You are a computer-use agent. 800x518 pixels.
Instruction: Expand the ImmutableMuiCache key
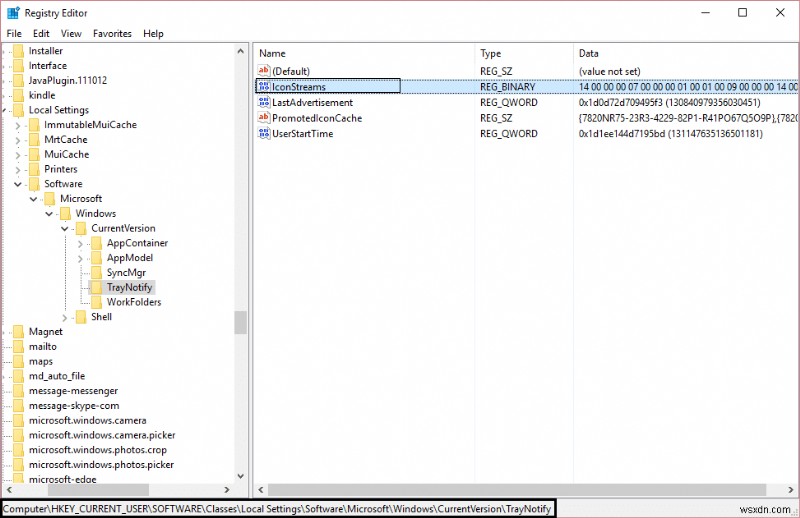(x=18, y=125)
